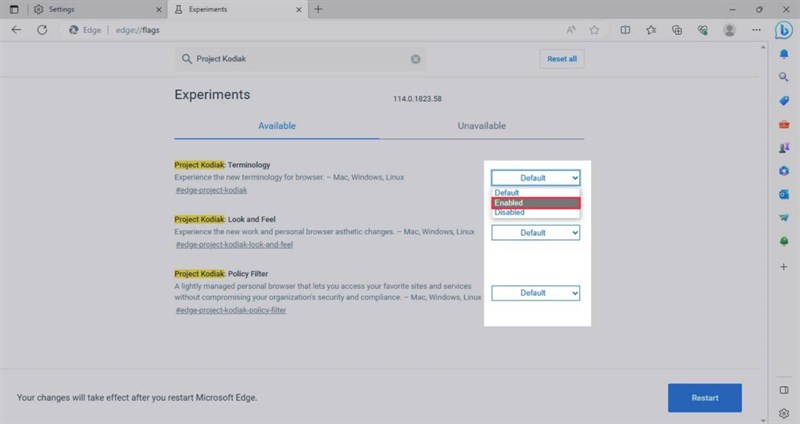Open Games chess icon in sidebar

tap(784, 148)
